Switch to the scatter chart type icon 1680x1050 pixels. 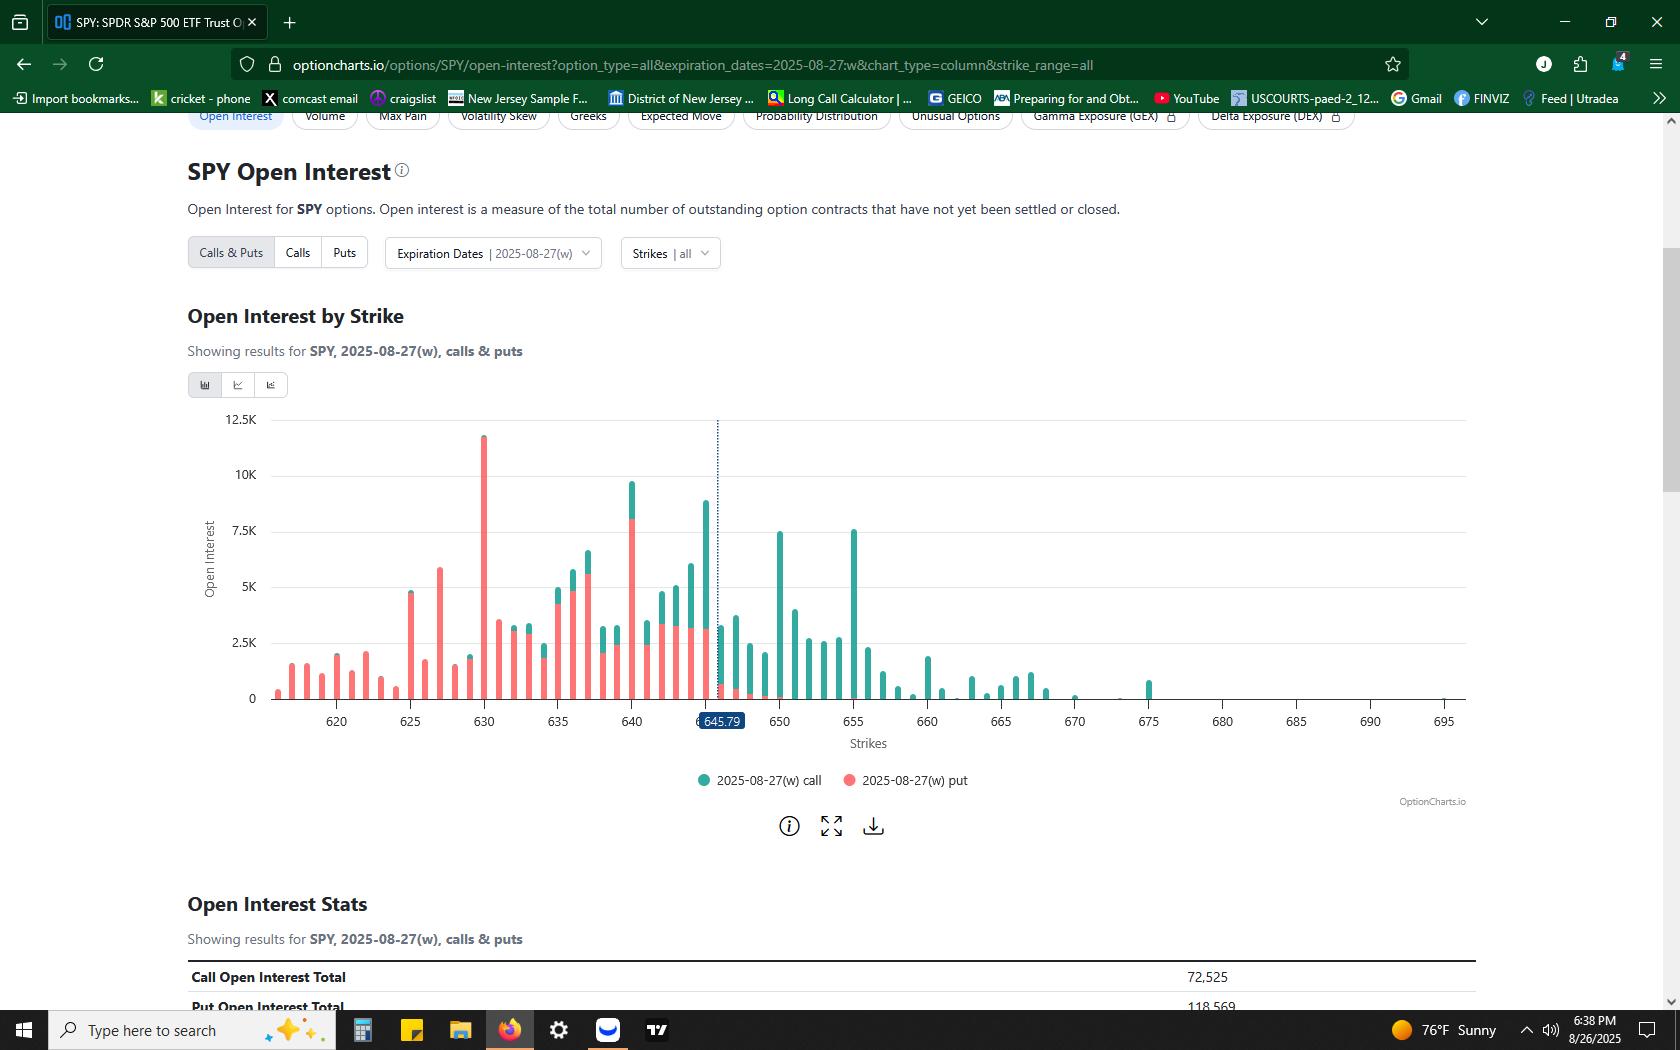(271, 385)
